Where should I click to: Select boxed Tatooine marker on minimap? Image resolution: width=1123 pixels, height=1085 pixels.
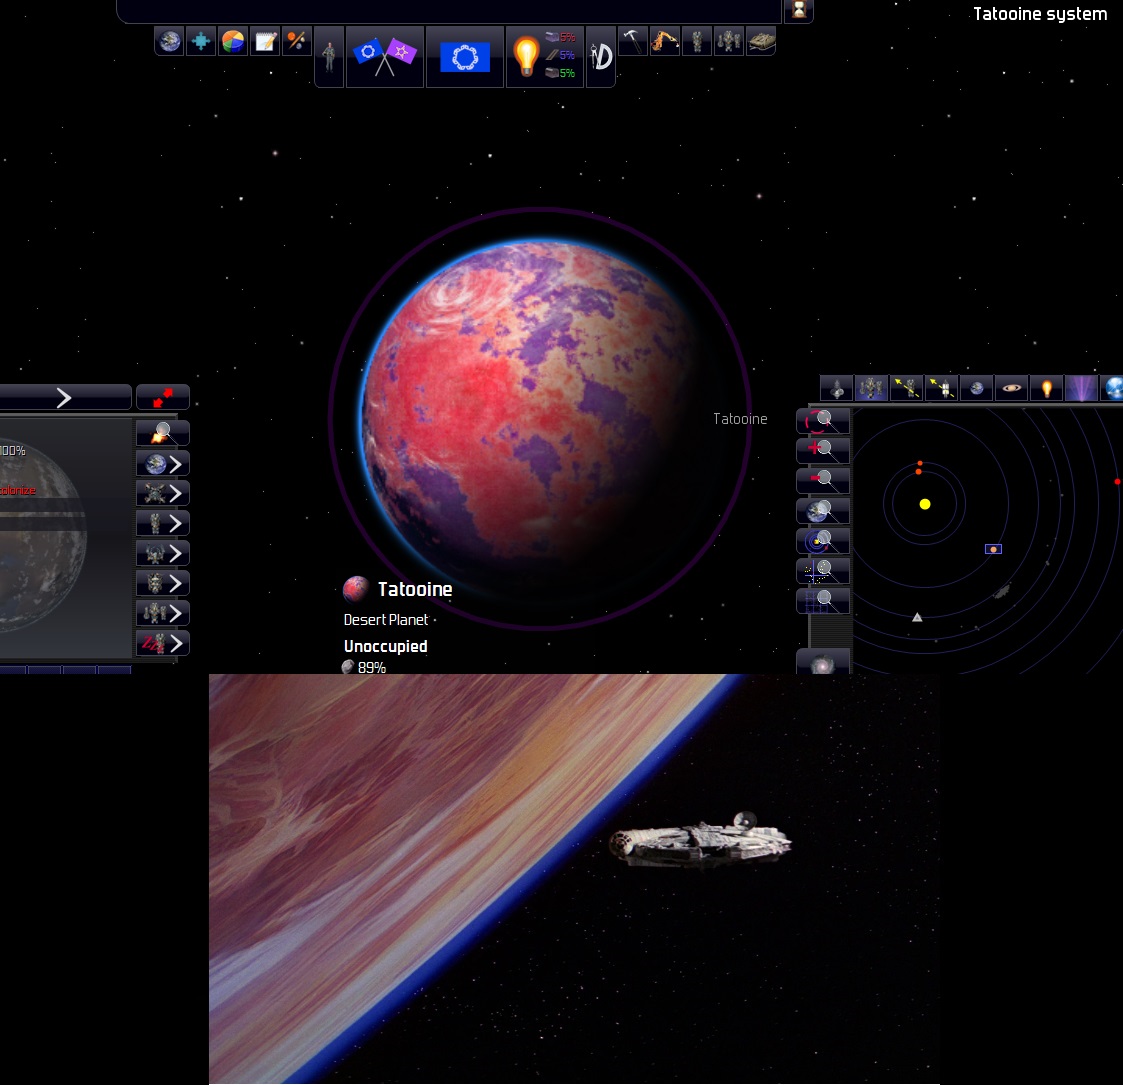(993, 549)
